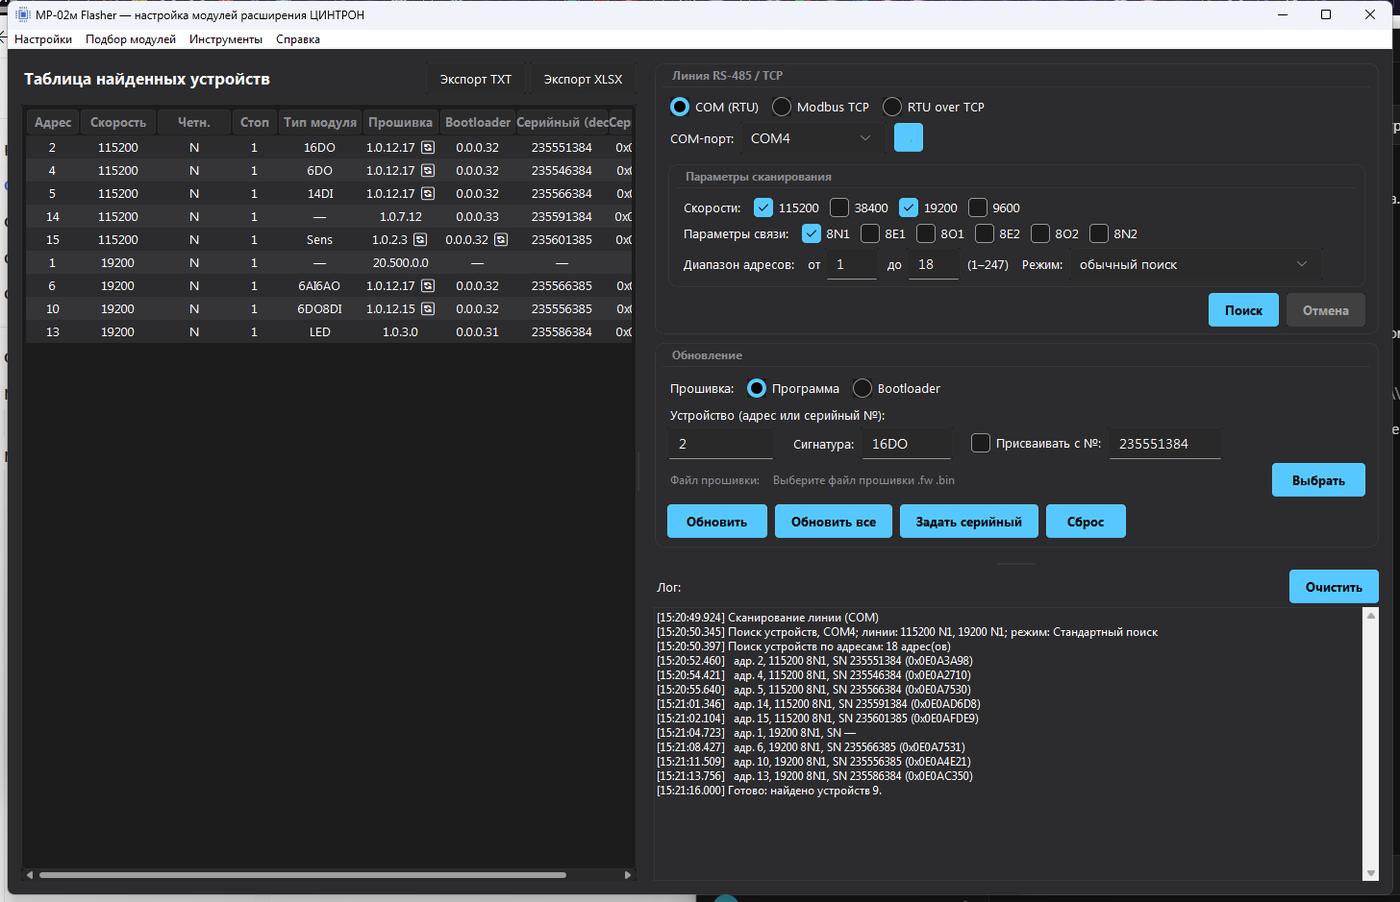Enable the 8N2 link parameter checkbox
This screenshot has width=1400, height=902.
point(1099,234)
